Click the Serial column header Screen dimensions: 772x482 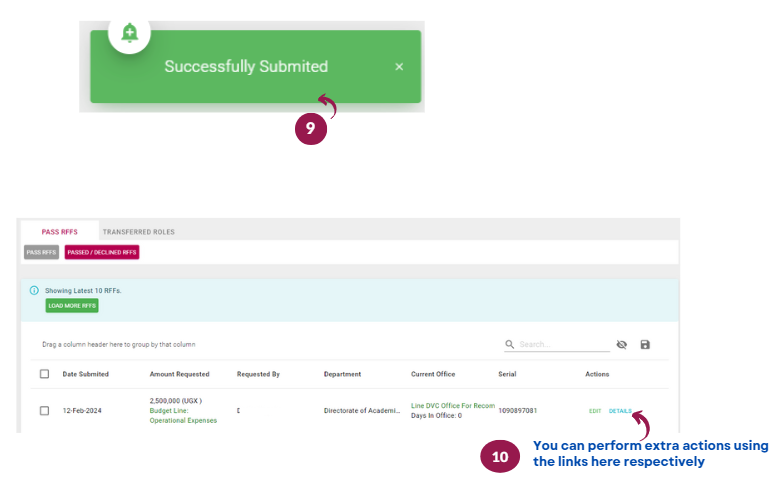(507, 374)
